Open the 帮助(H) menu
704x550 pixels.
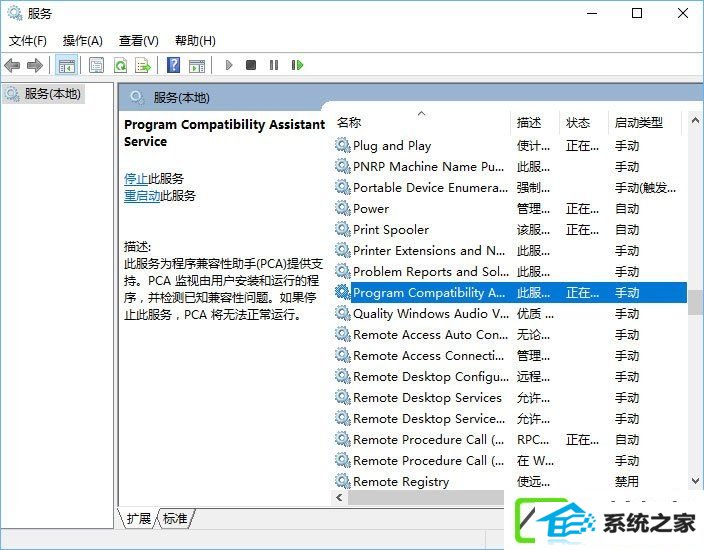coord(195,41)
